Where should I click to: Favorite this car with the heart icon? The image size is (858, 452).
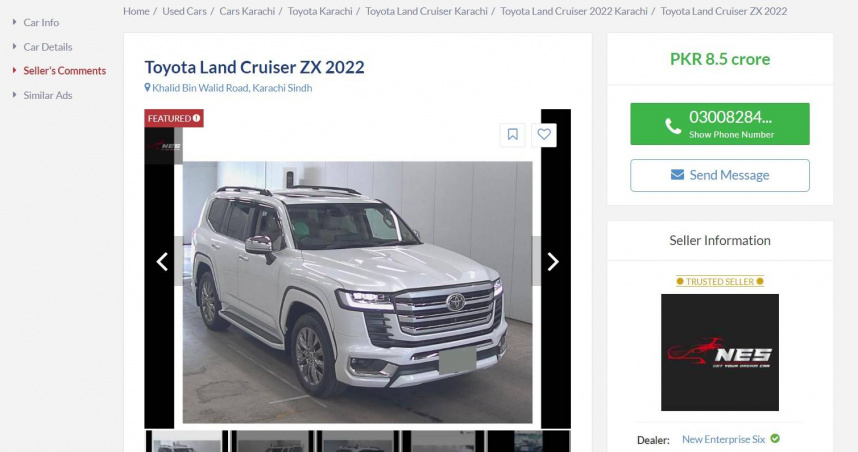(544, 135)
